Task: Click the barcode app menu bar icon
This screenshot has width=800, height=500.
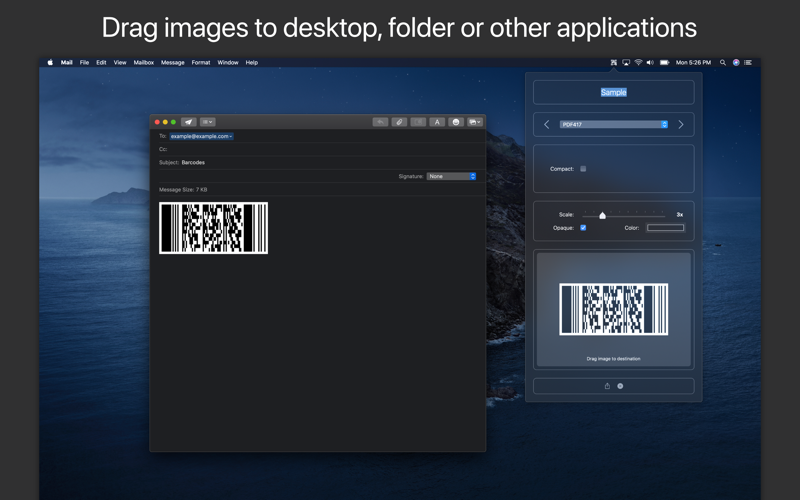Action: (614, 62)
